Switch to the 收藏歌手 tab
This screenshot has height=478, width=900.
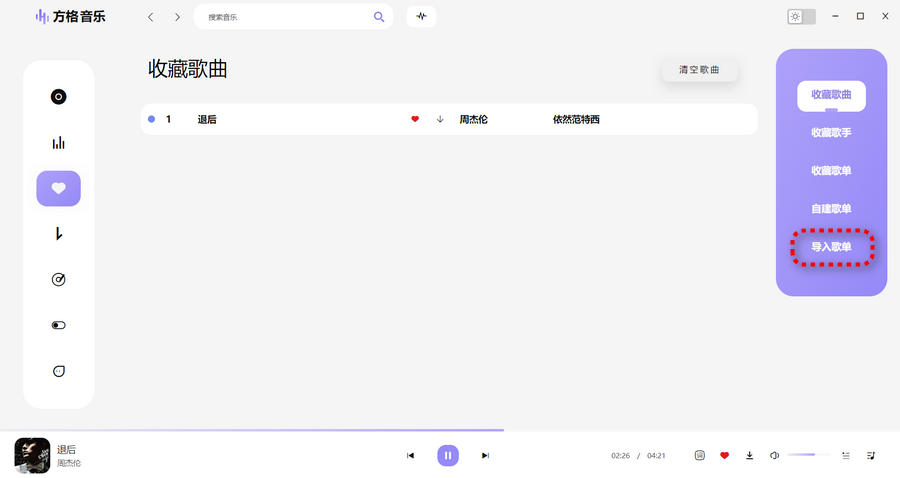coord(831,132)
